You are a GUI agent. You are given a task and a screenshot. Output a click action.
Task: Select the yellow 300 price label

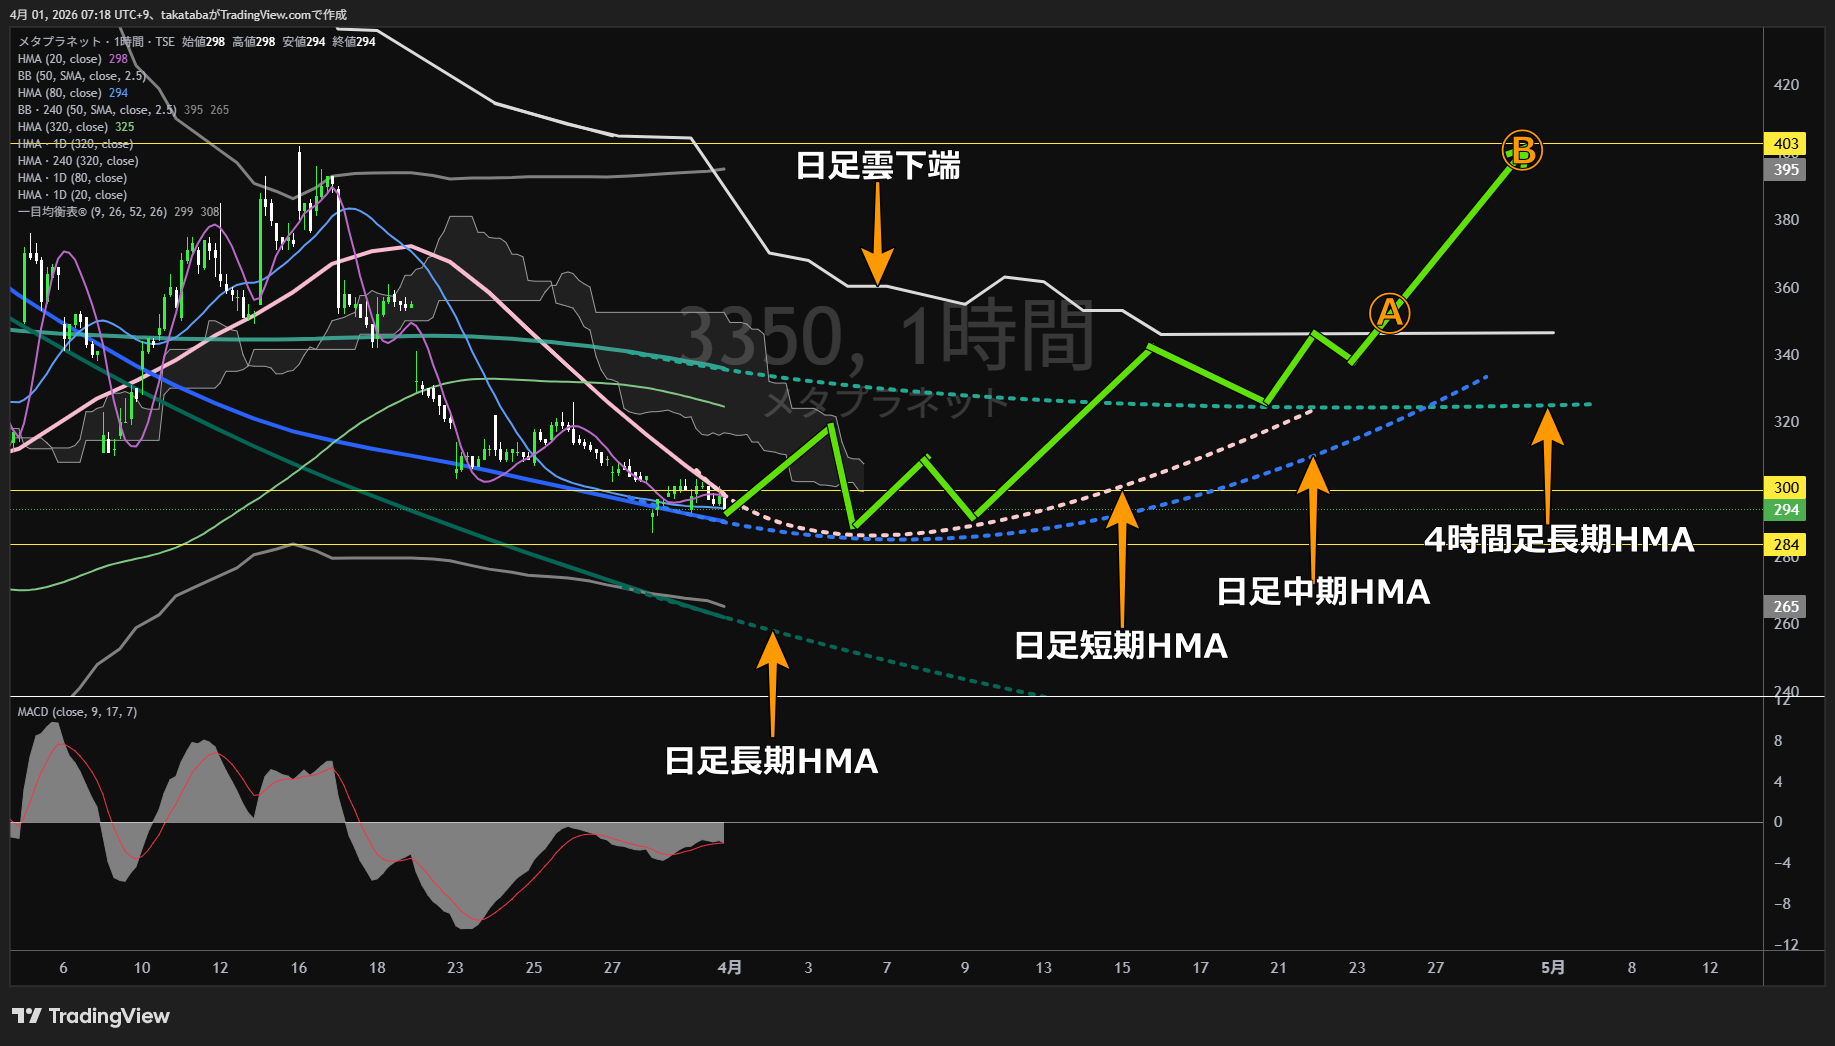tap(1786, 488)
